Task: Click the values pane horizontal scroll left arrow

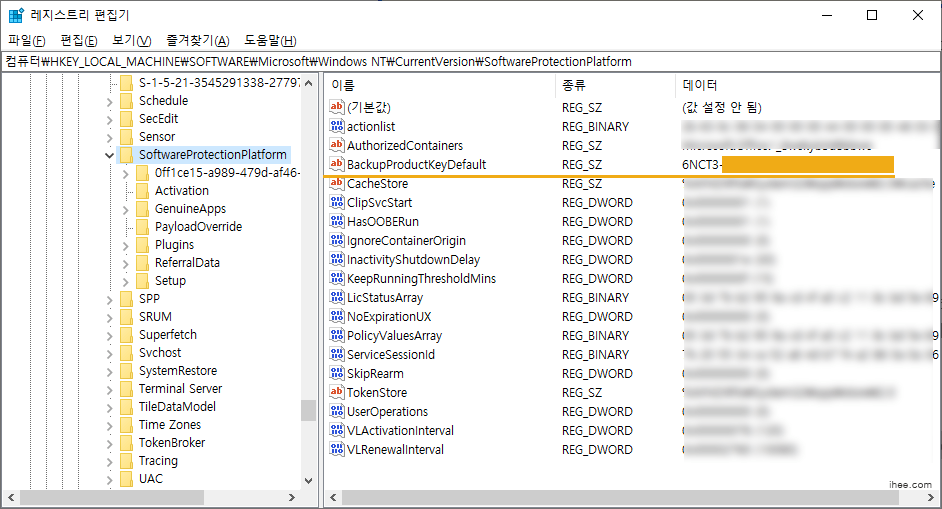Action: pos(333,498)
